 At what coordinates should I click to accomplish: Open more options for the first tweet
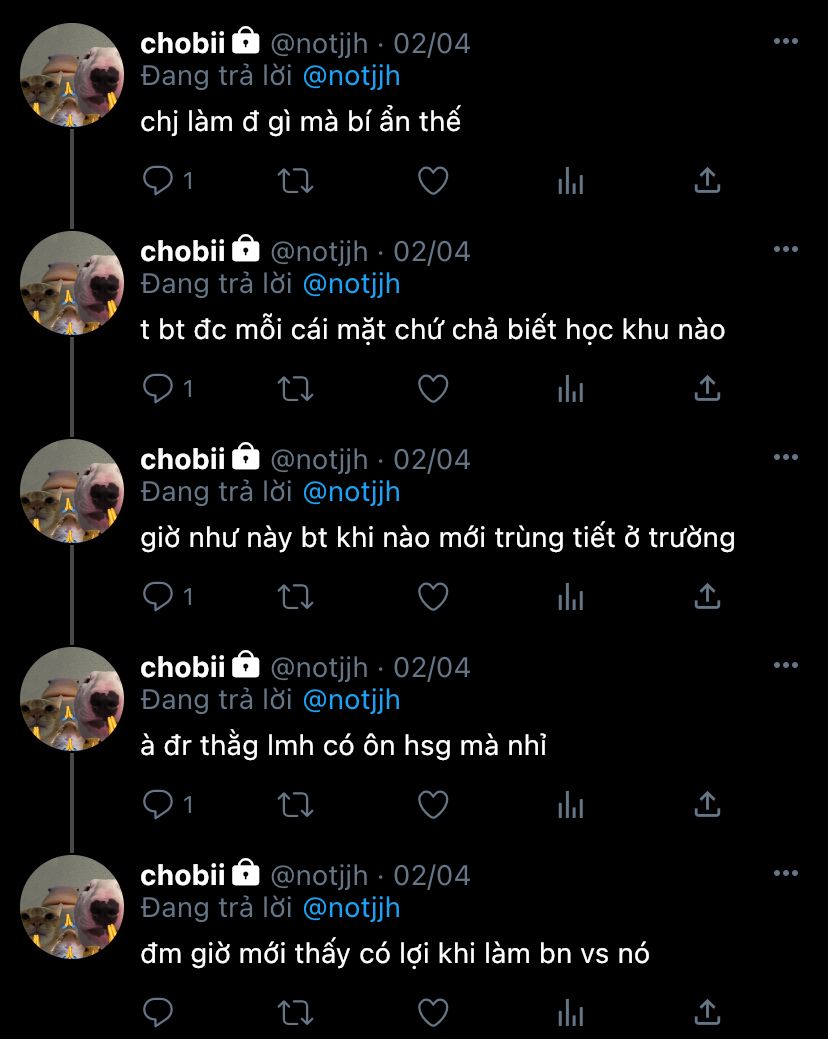tap(786, 41)
